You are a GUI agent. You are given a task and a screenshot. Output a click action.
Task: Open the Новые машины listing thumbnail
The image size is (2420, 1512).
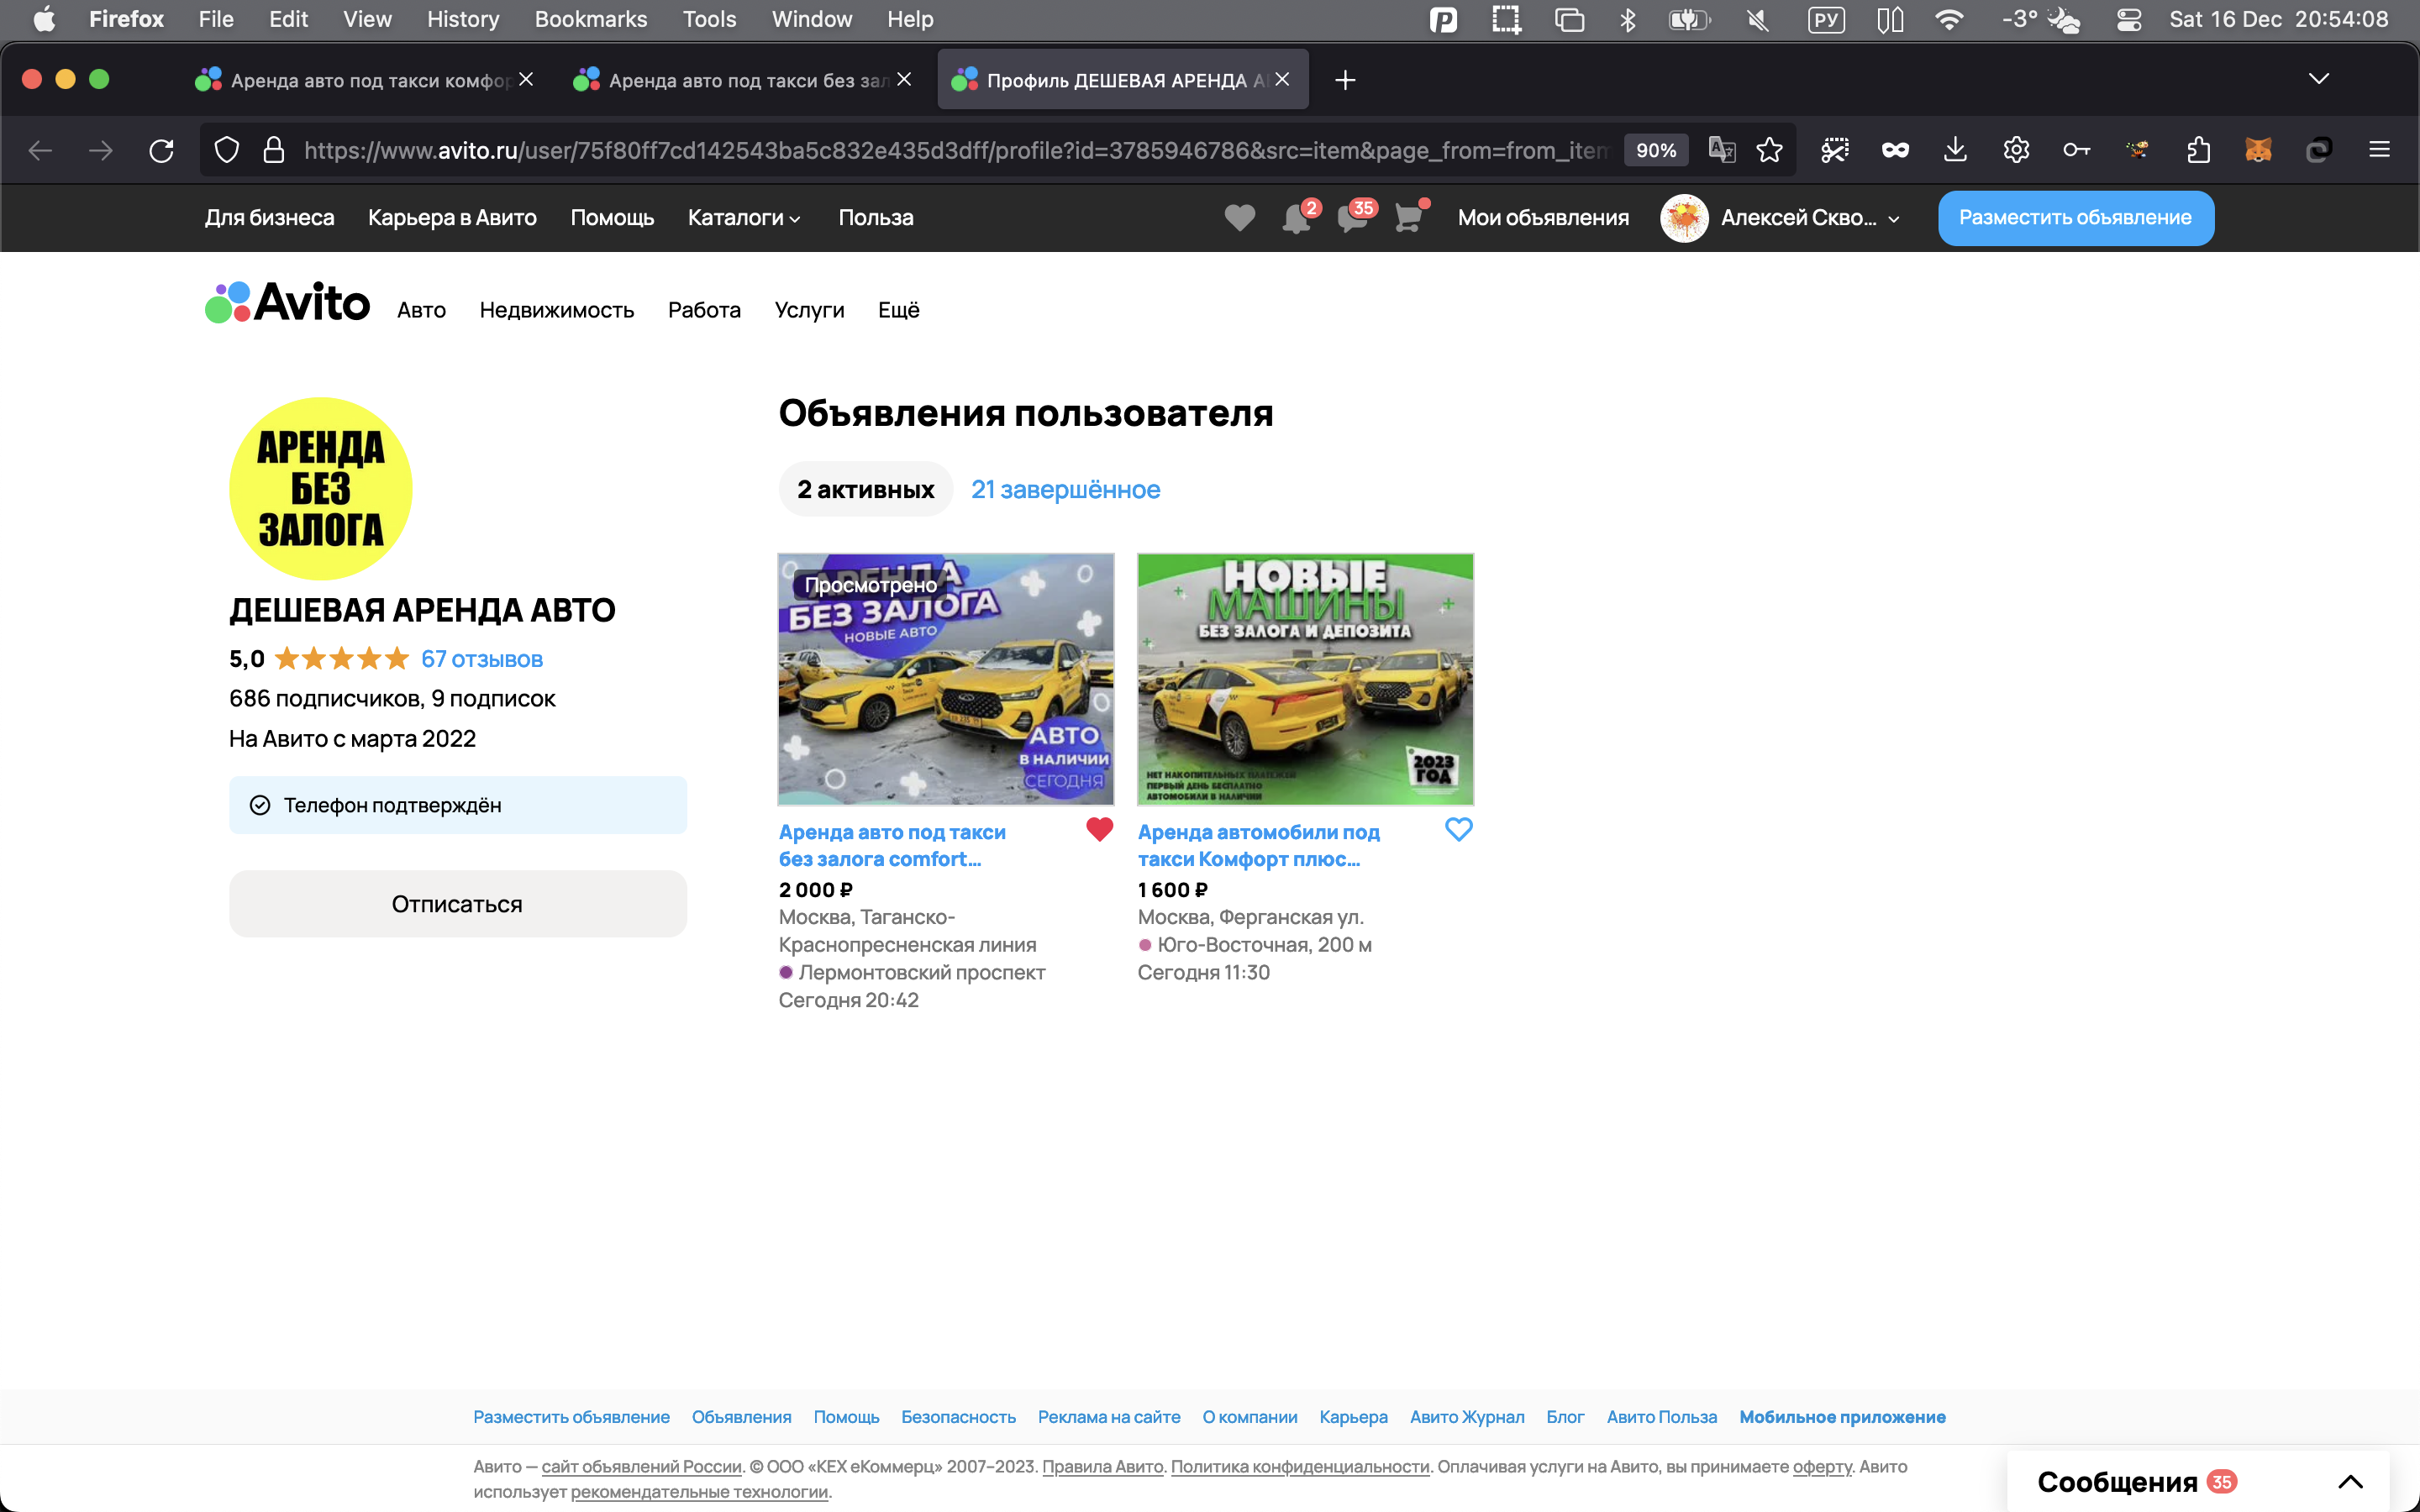coord(1305,679)
